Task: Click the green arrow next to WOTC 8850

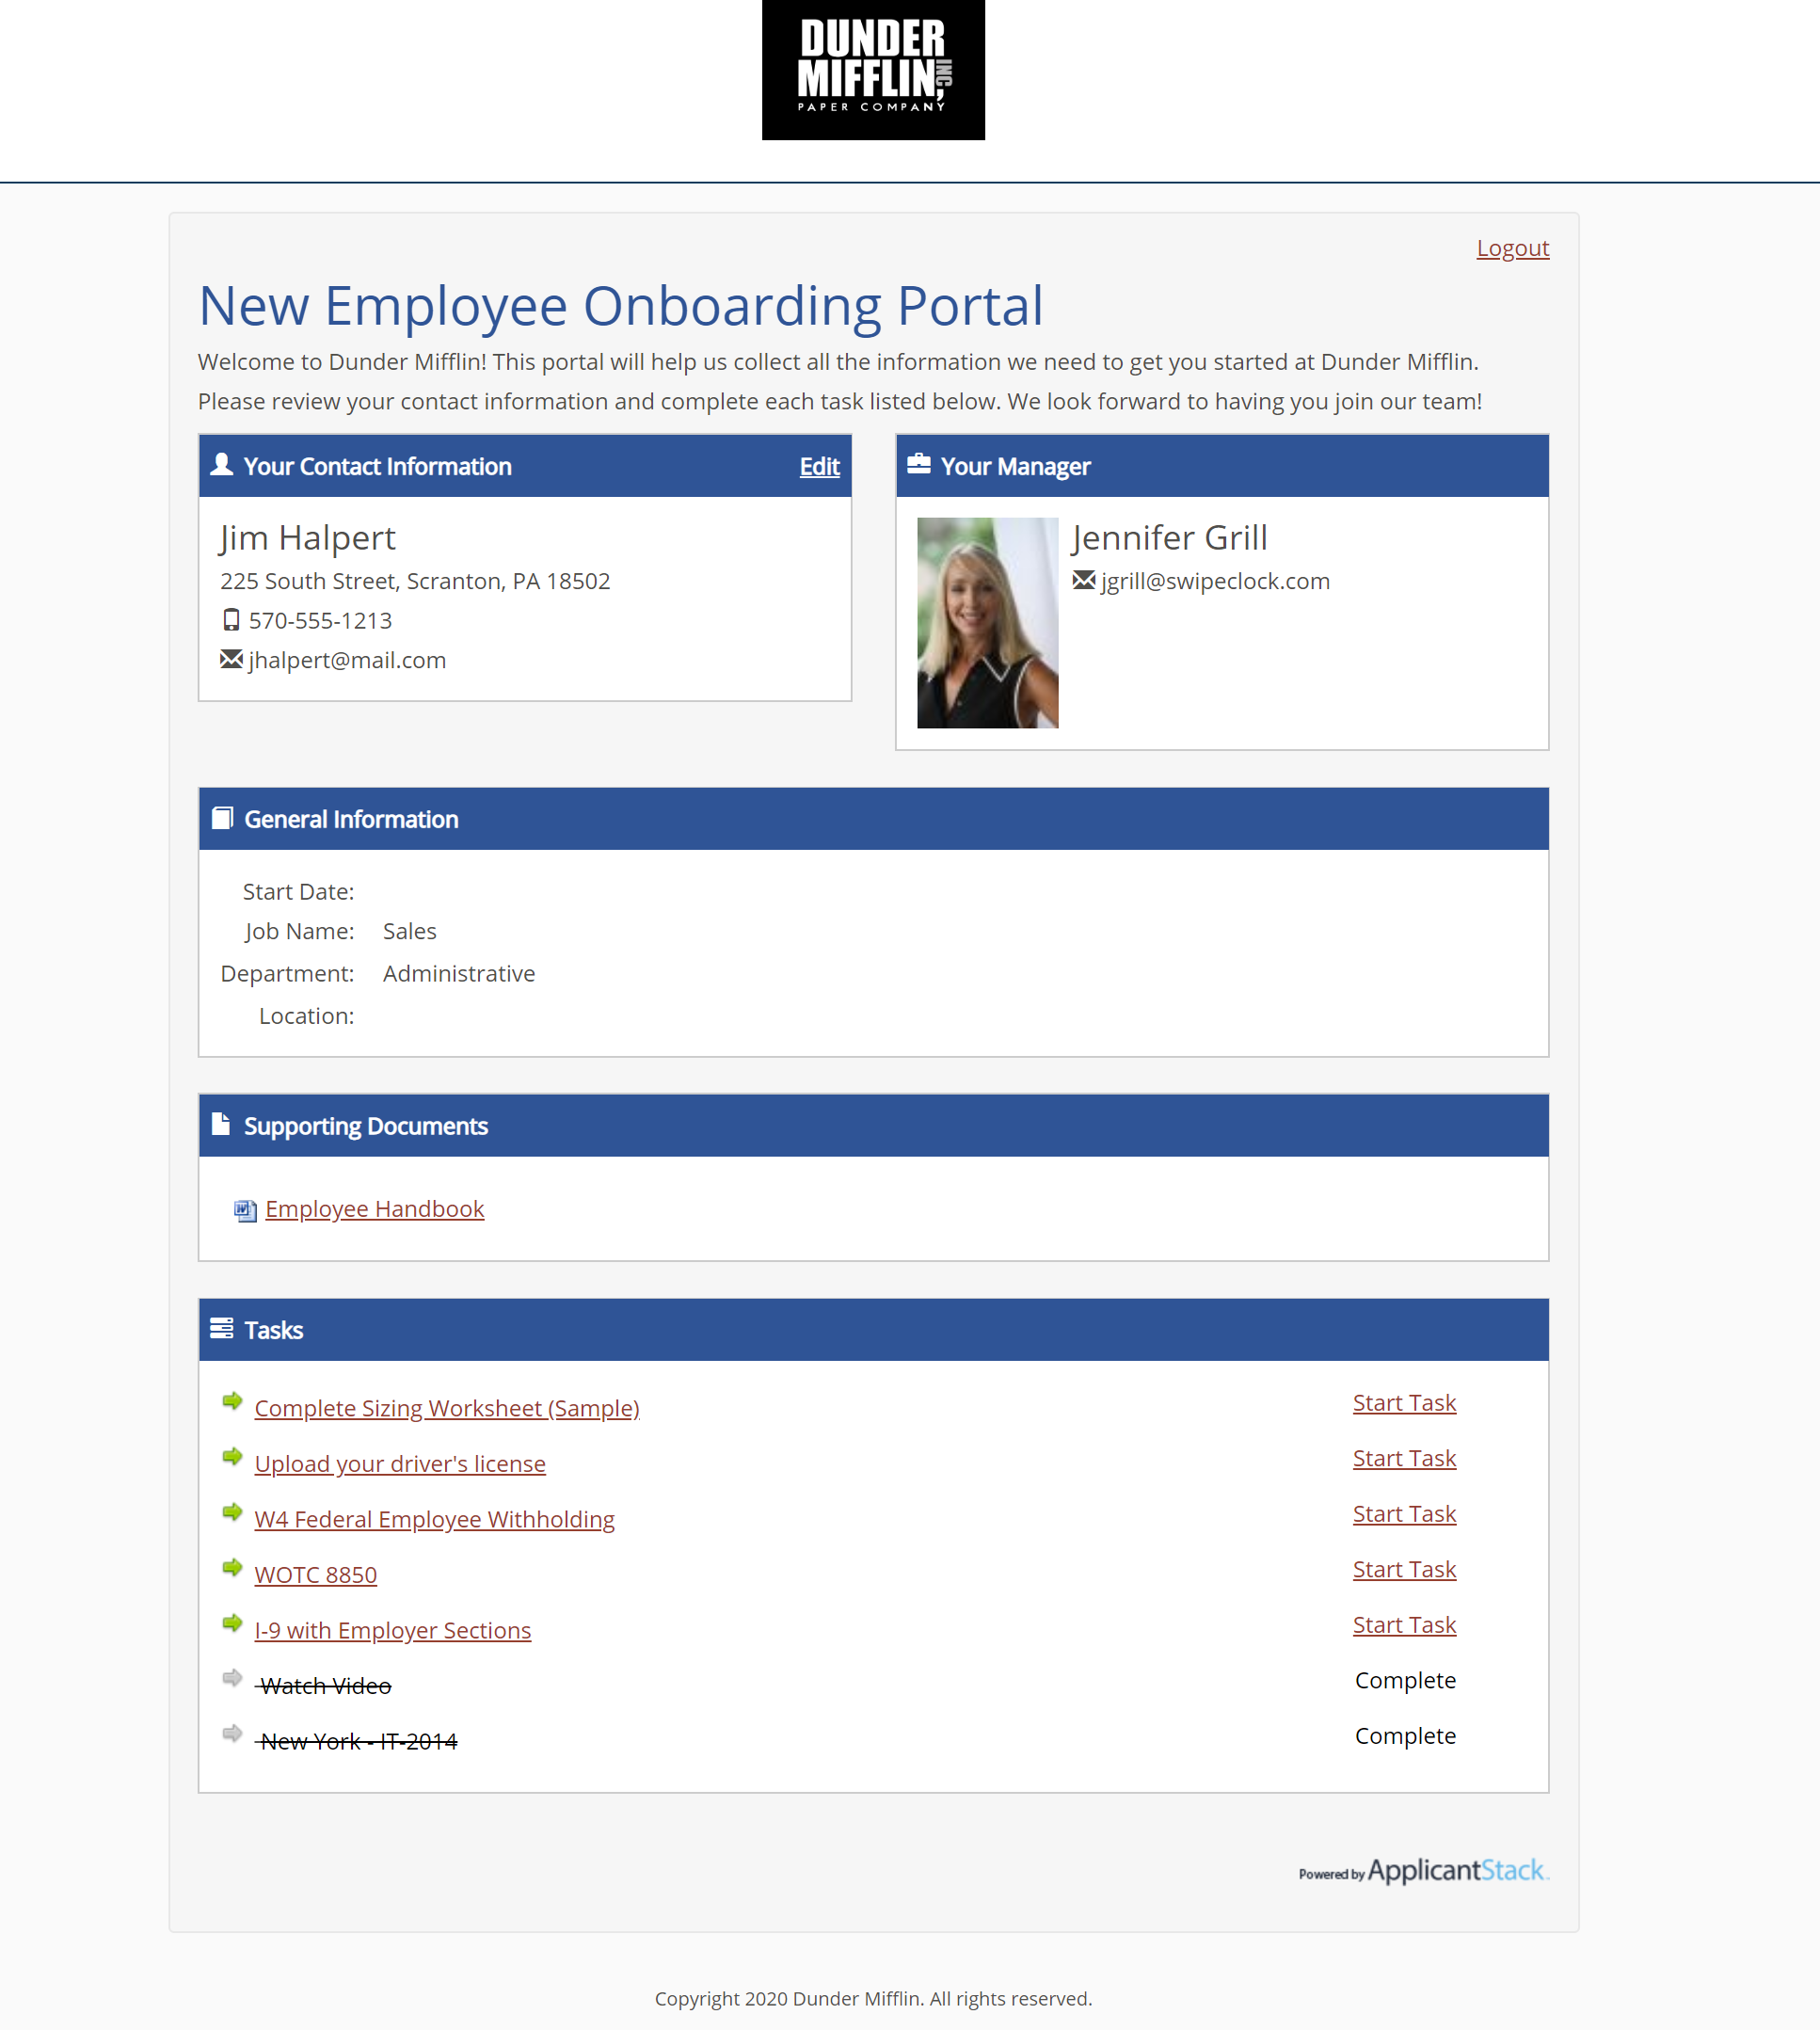Action: coord(232,1567)
